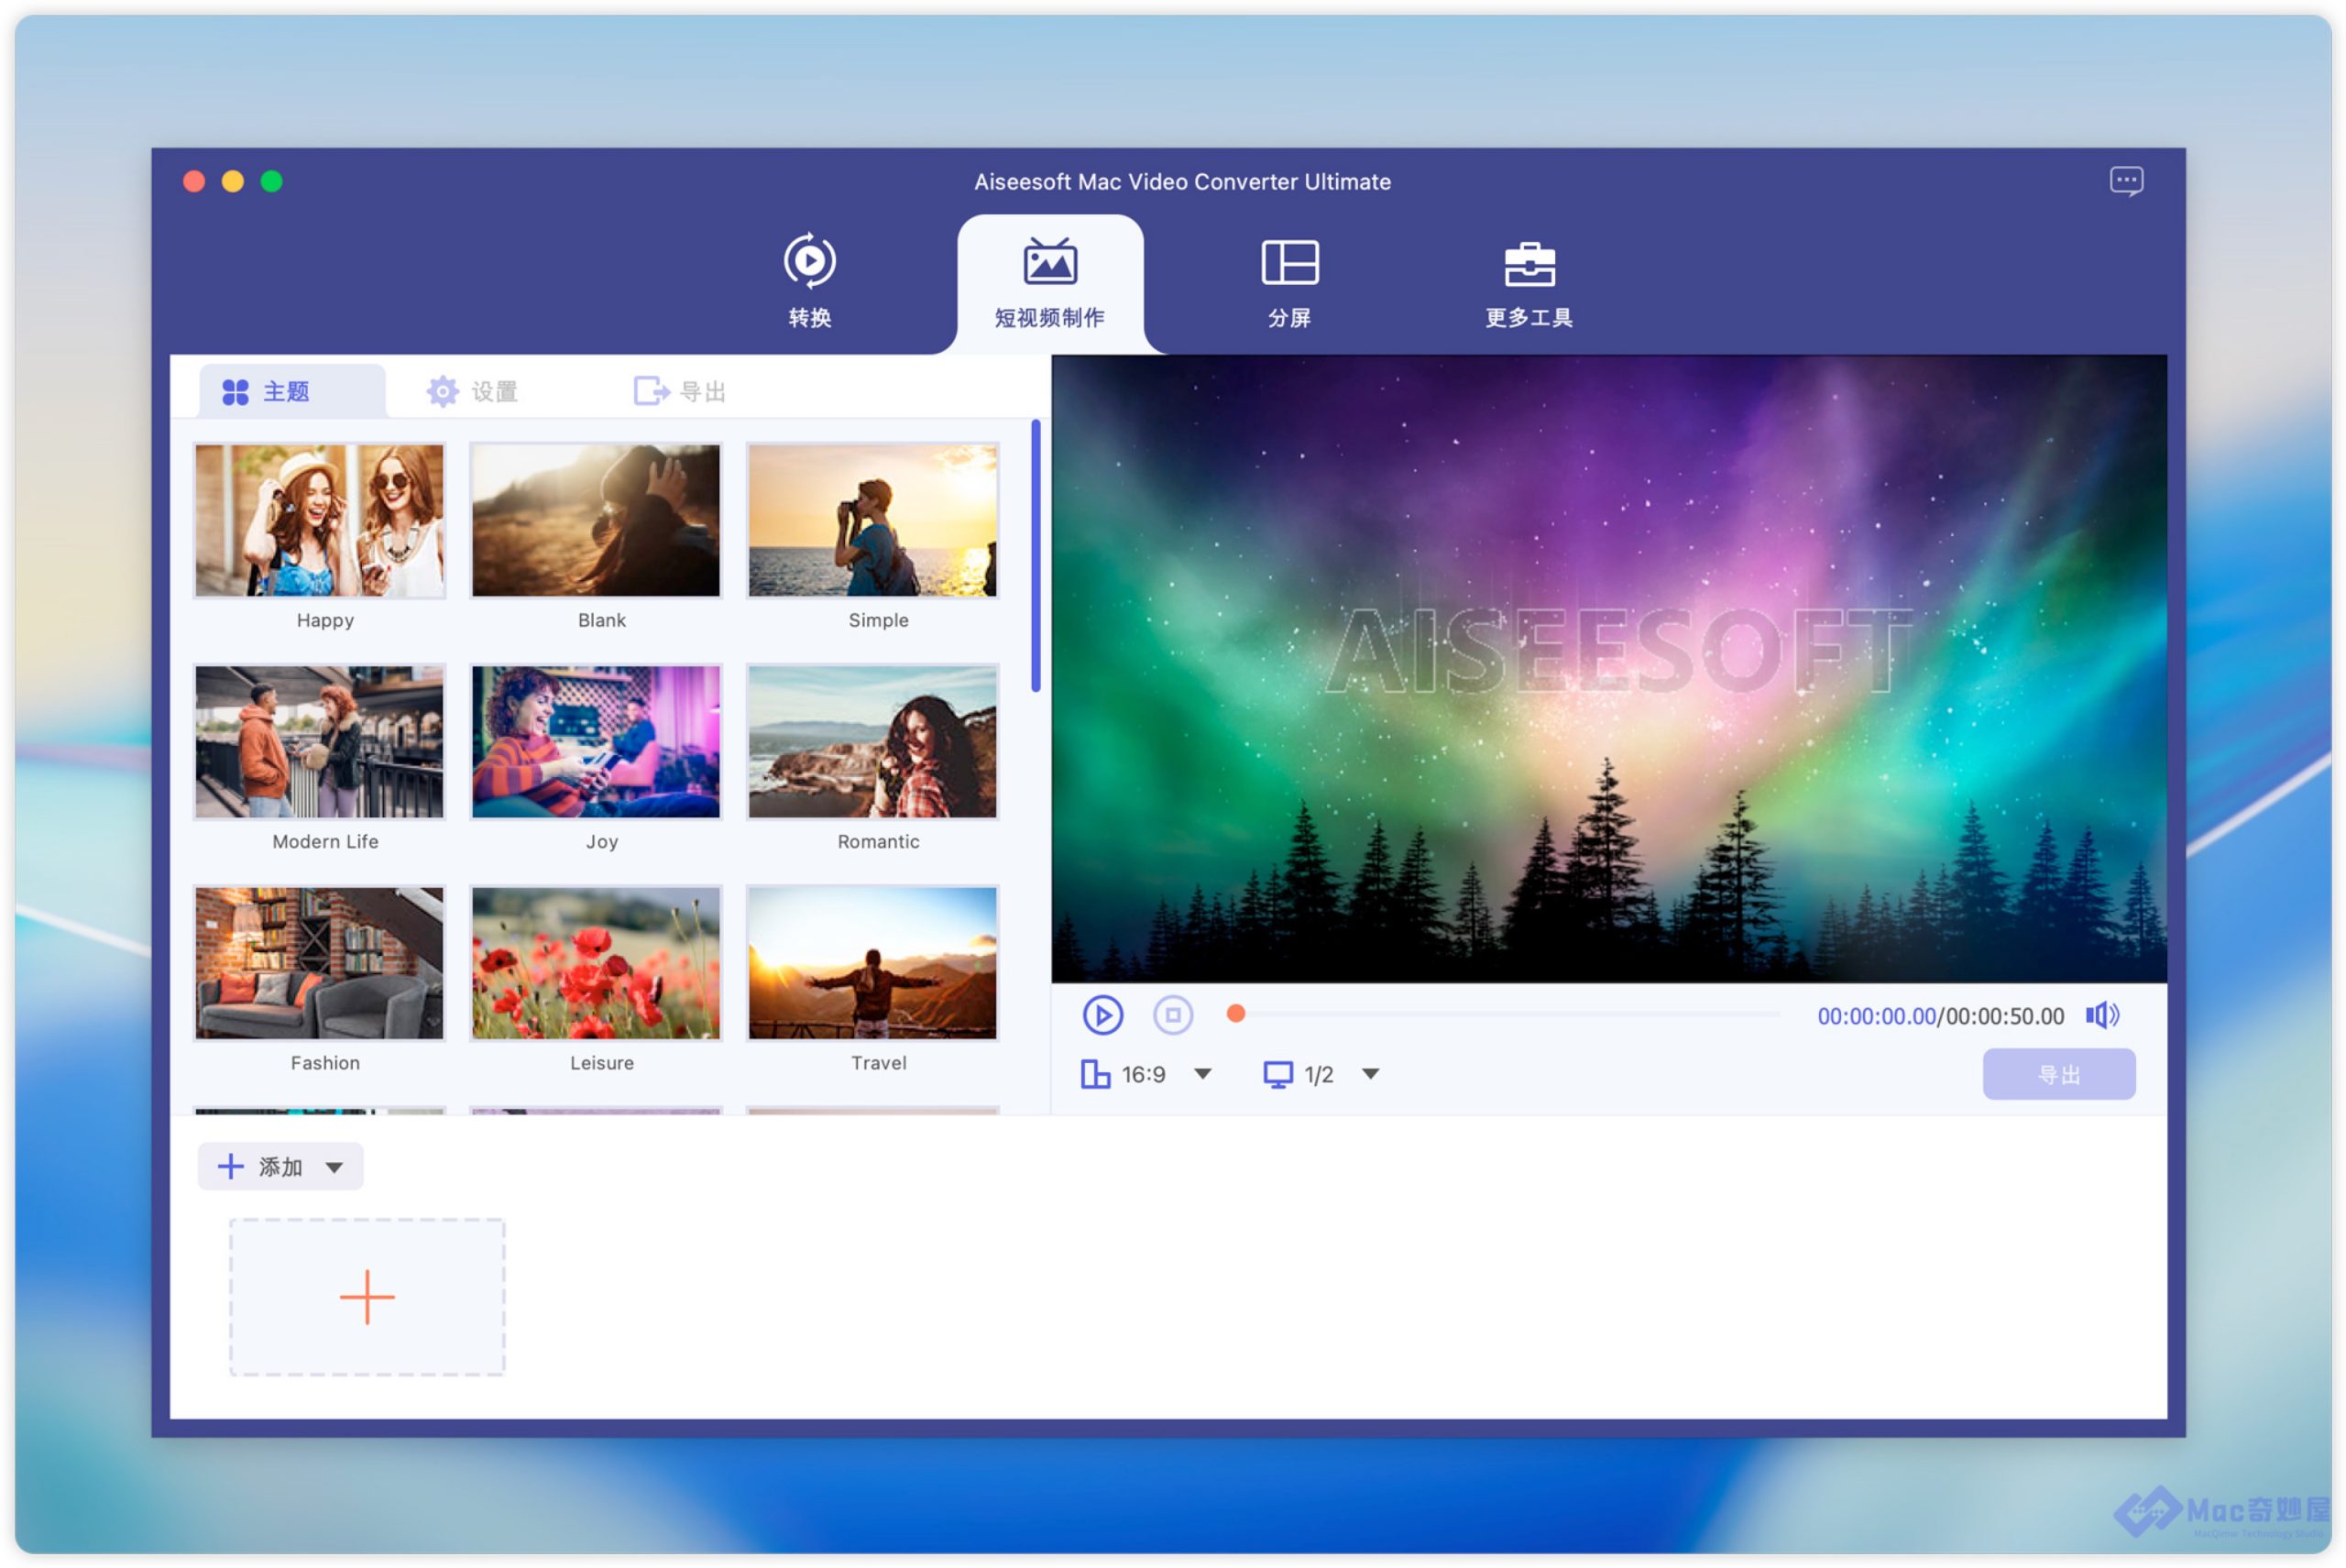
Task: Maximize the window with green button
Action: (x=271, y=181)
